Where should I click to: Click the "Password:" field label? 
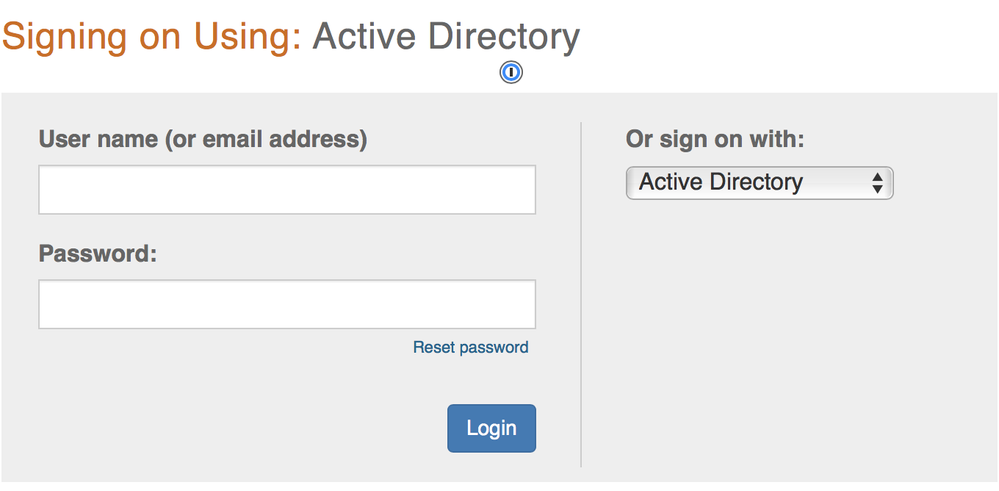tap(98, 253)
